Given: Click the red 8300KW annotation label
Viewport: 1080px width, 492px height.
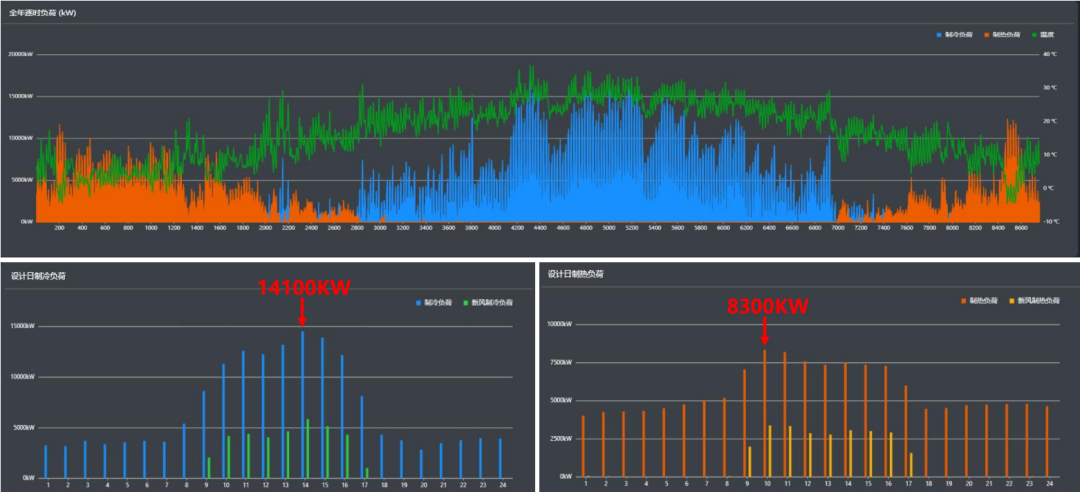Looking at the screenshot, I should tap(767, 306).
